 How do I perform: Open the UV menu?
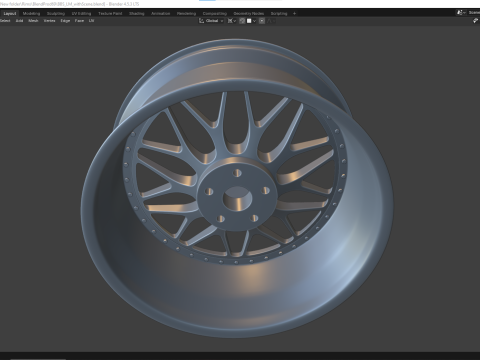[x=91, y=21]
